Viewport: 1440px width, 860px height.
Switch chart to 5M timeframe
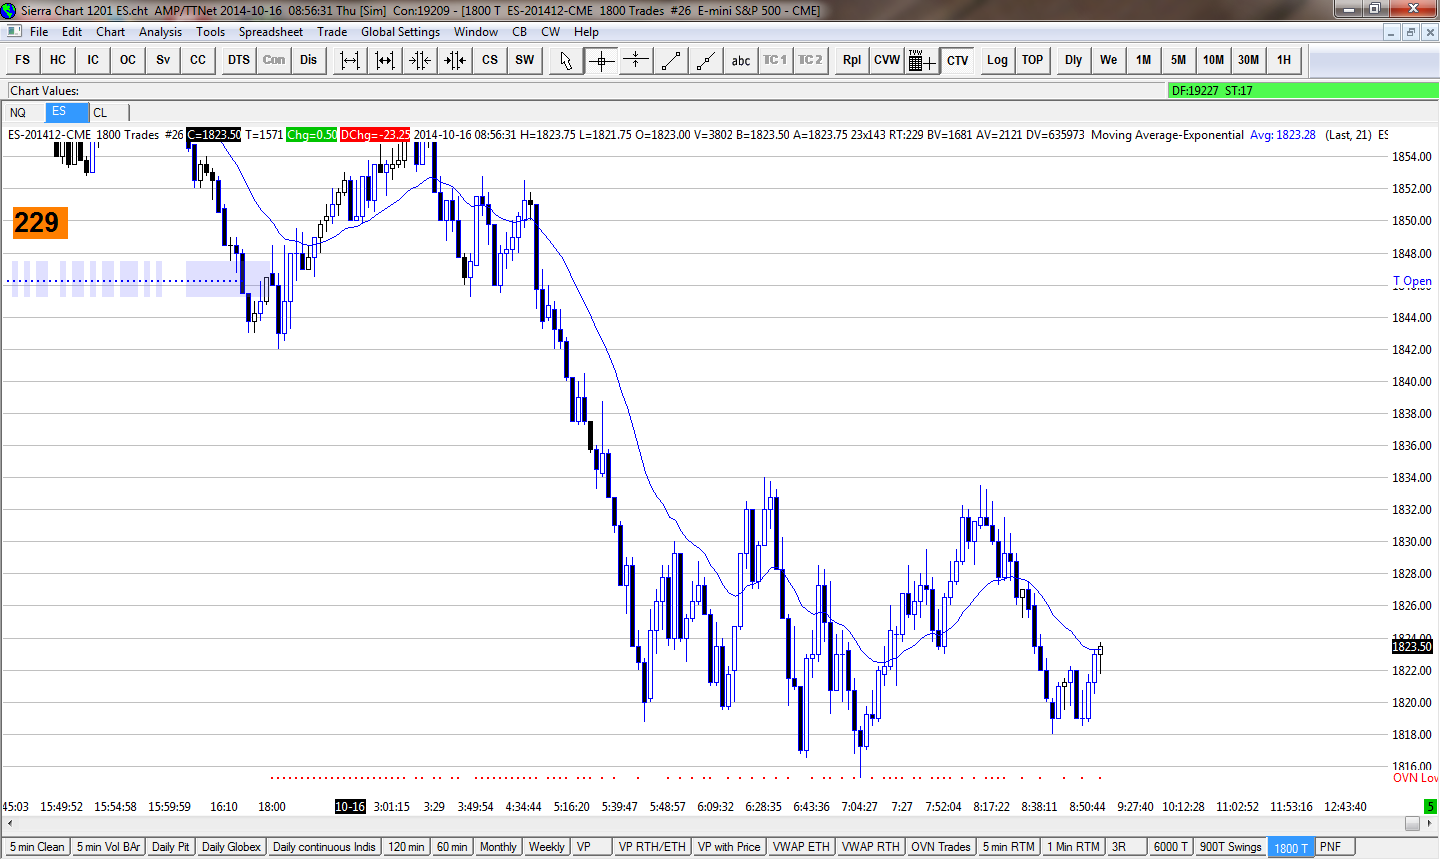point(1179,60)
